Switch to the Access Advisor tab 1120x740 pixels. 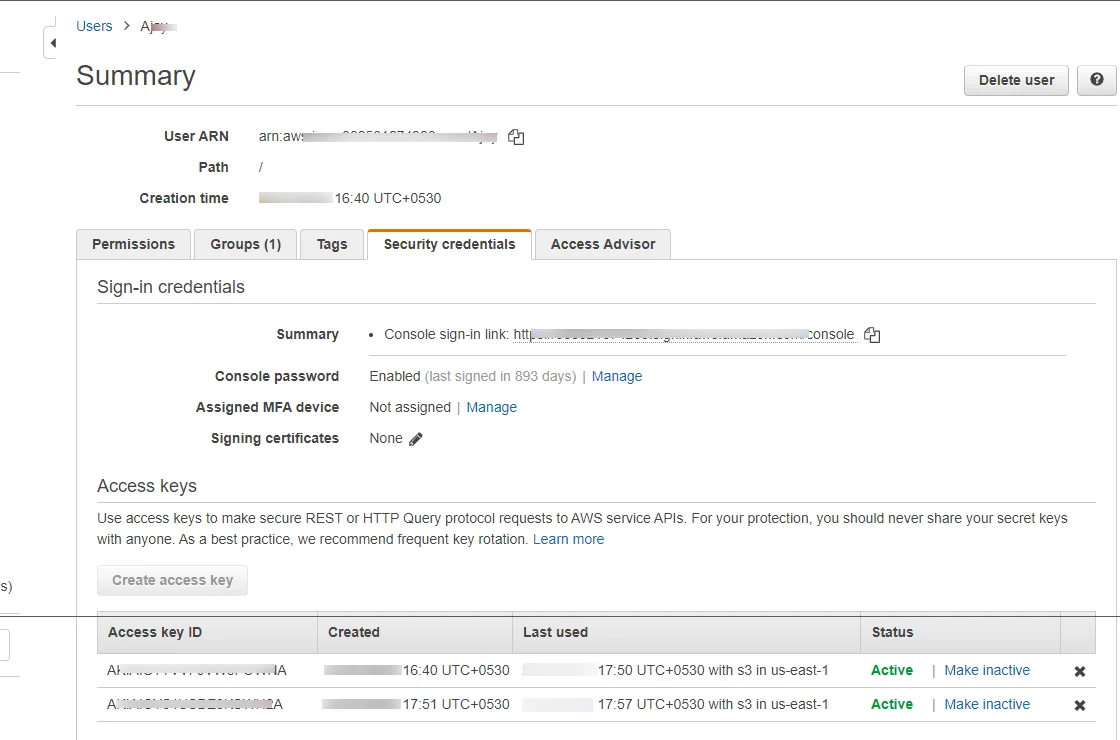(603, 244)
